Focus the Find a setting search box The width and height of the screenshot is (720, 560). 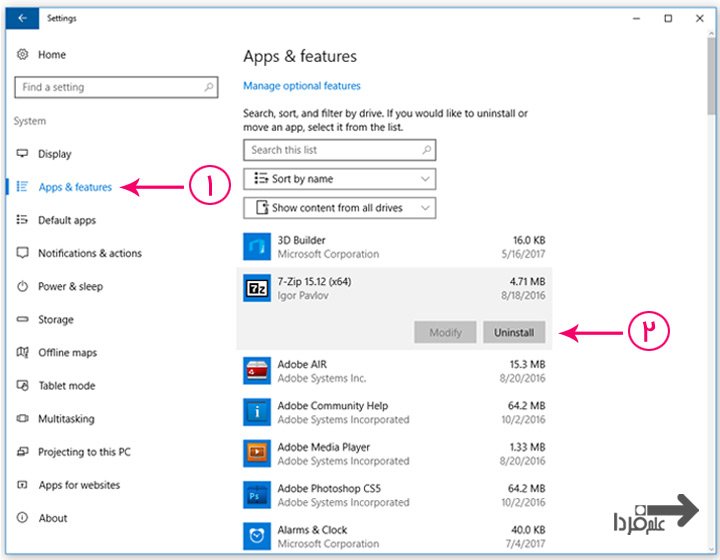108,87
